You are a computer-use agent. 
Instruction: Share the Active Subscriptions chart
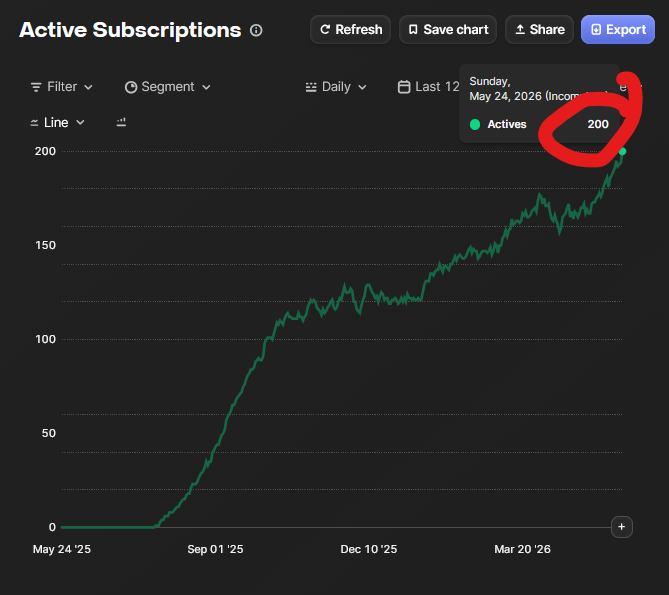tap(539, 29)
